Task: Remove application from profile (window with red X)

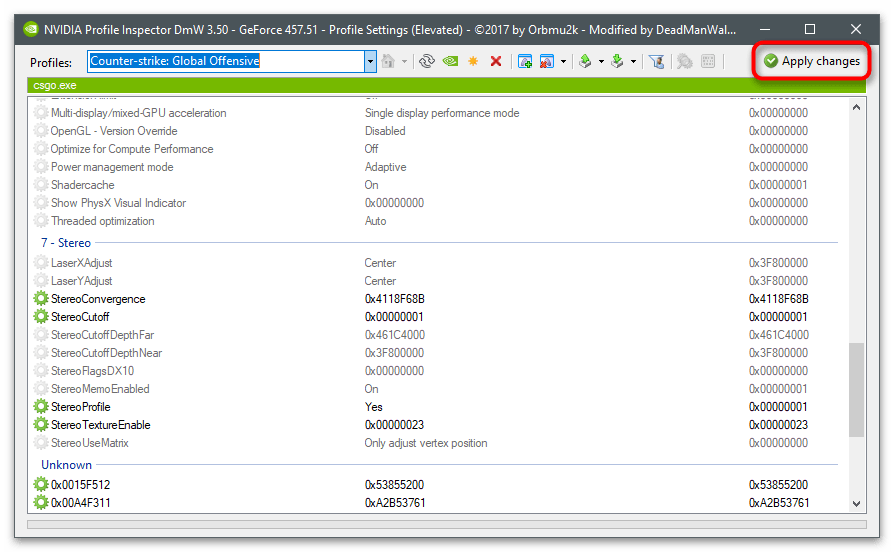Action: tap(547, 61)
